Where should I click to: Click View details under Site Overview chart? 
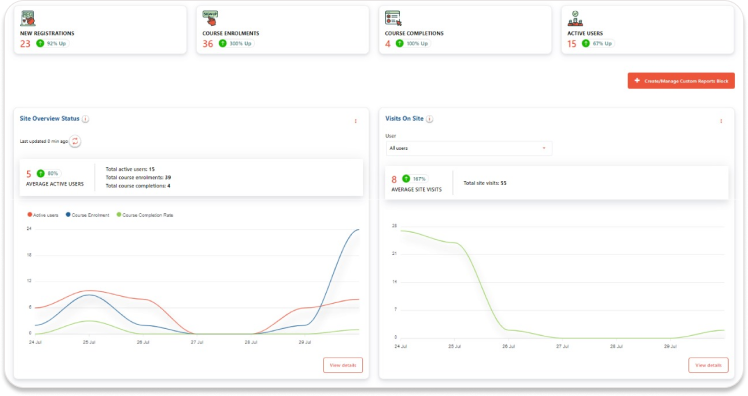pos(343,365)
